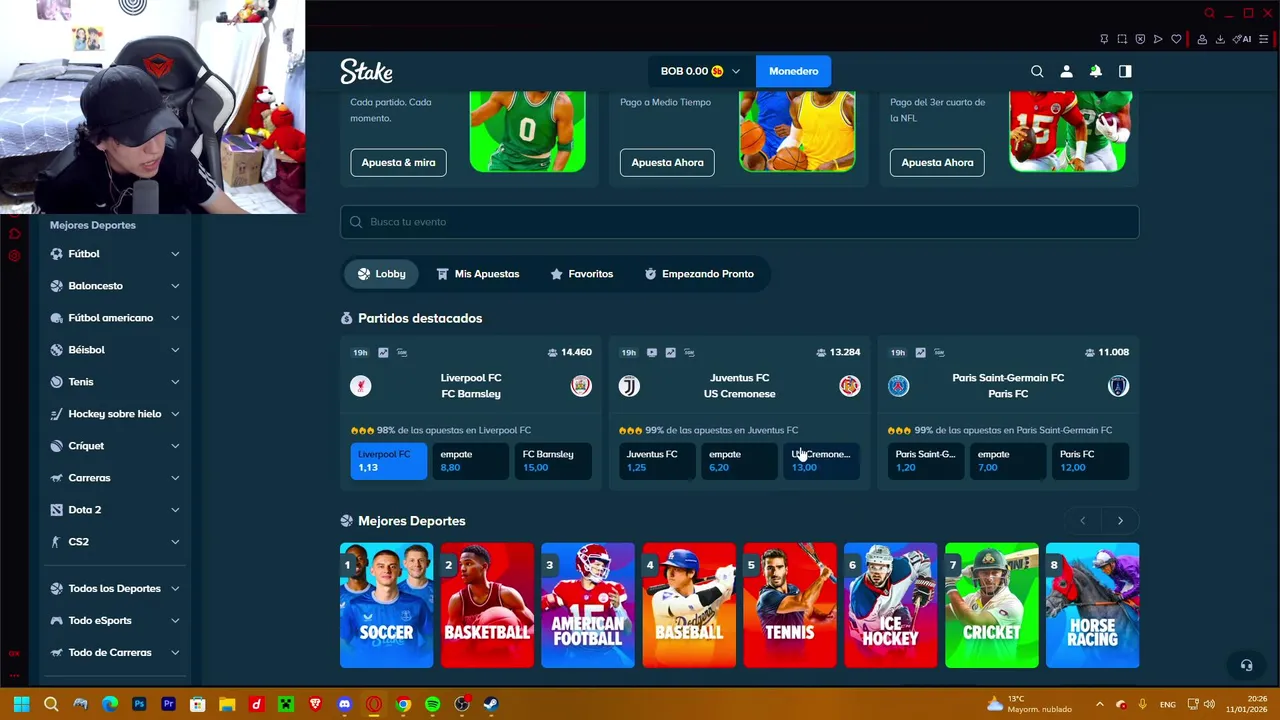Expand the Dota 2 sidebar section
The image size is (1280, 720).
[x=115, y=510]
